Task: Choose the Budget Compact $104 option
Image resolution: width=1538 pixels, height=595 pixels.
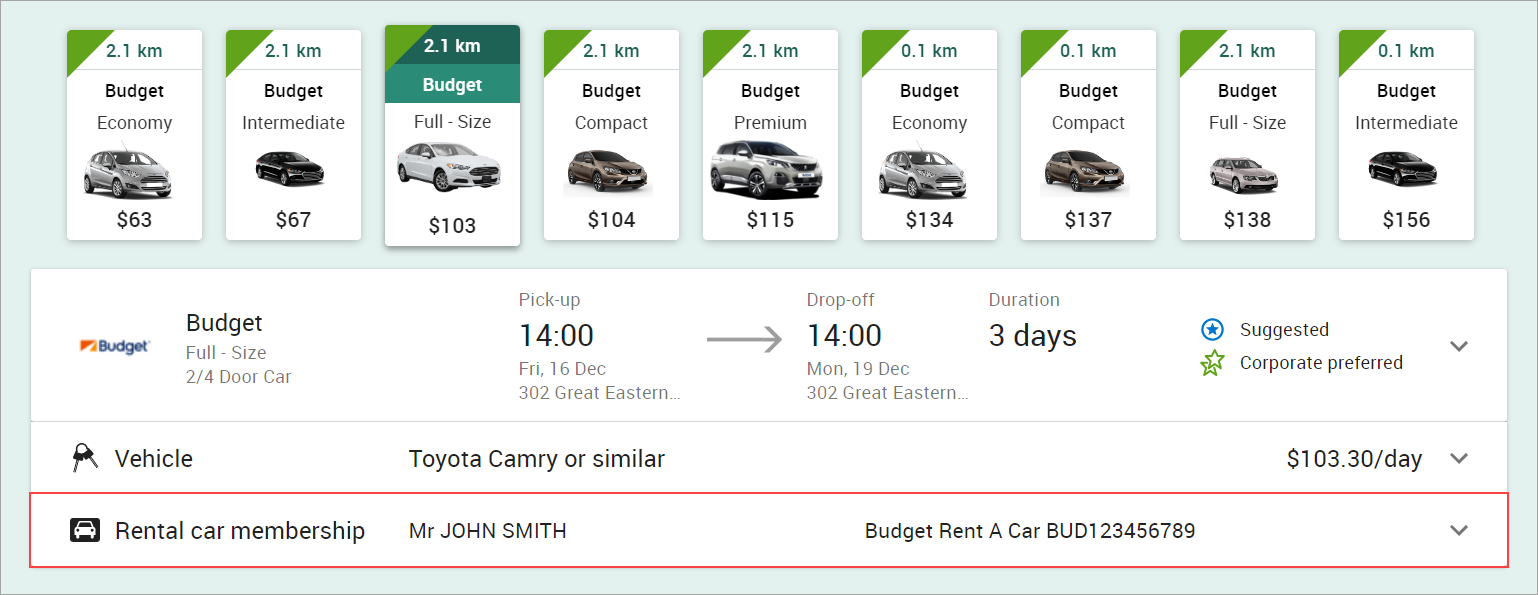Action: pos(611,135)
